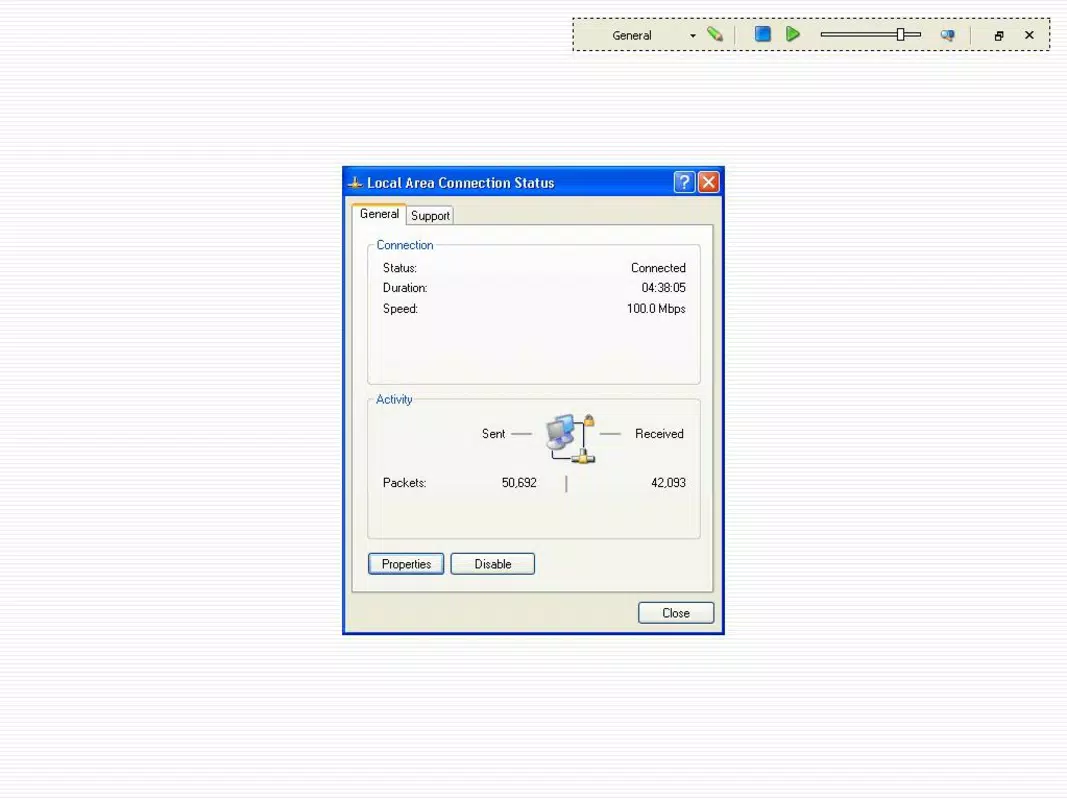Click the Close button at the bottom of the dialog
The image size is (1067, 800).
click(676, 613)
